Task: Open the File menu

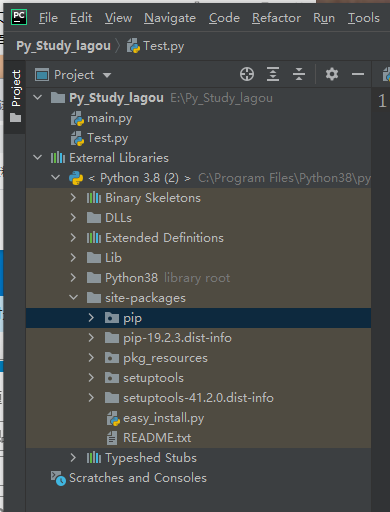Action: pyautogui.click(x=48, y=18)
